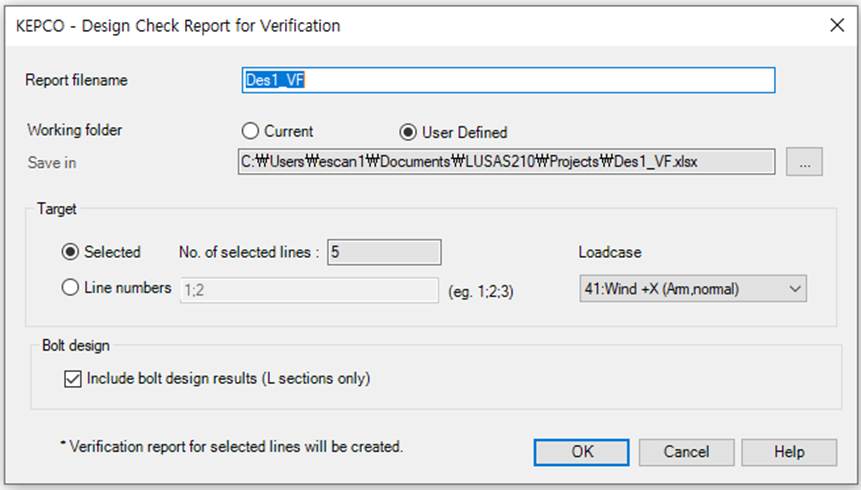Screen dimensions: 861x490
Task: Click the Save in path field
Action: tap(506, 162)
